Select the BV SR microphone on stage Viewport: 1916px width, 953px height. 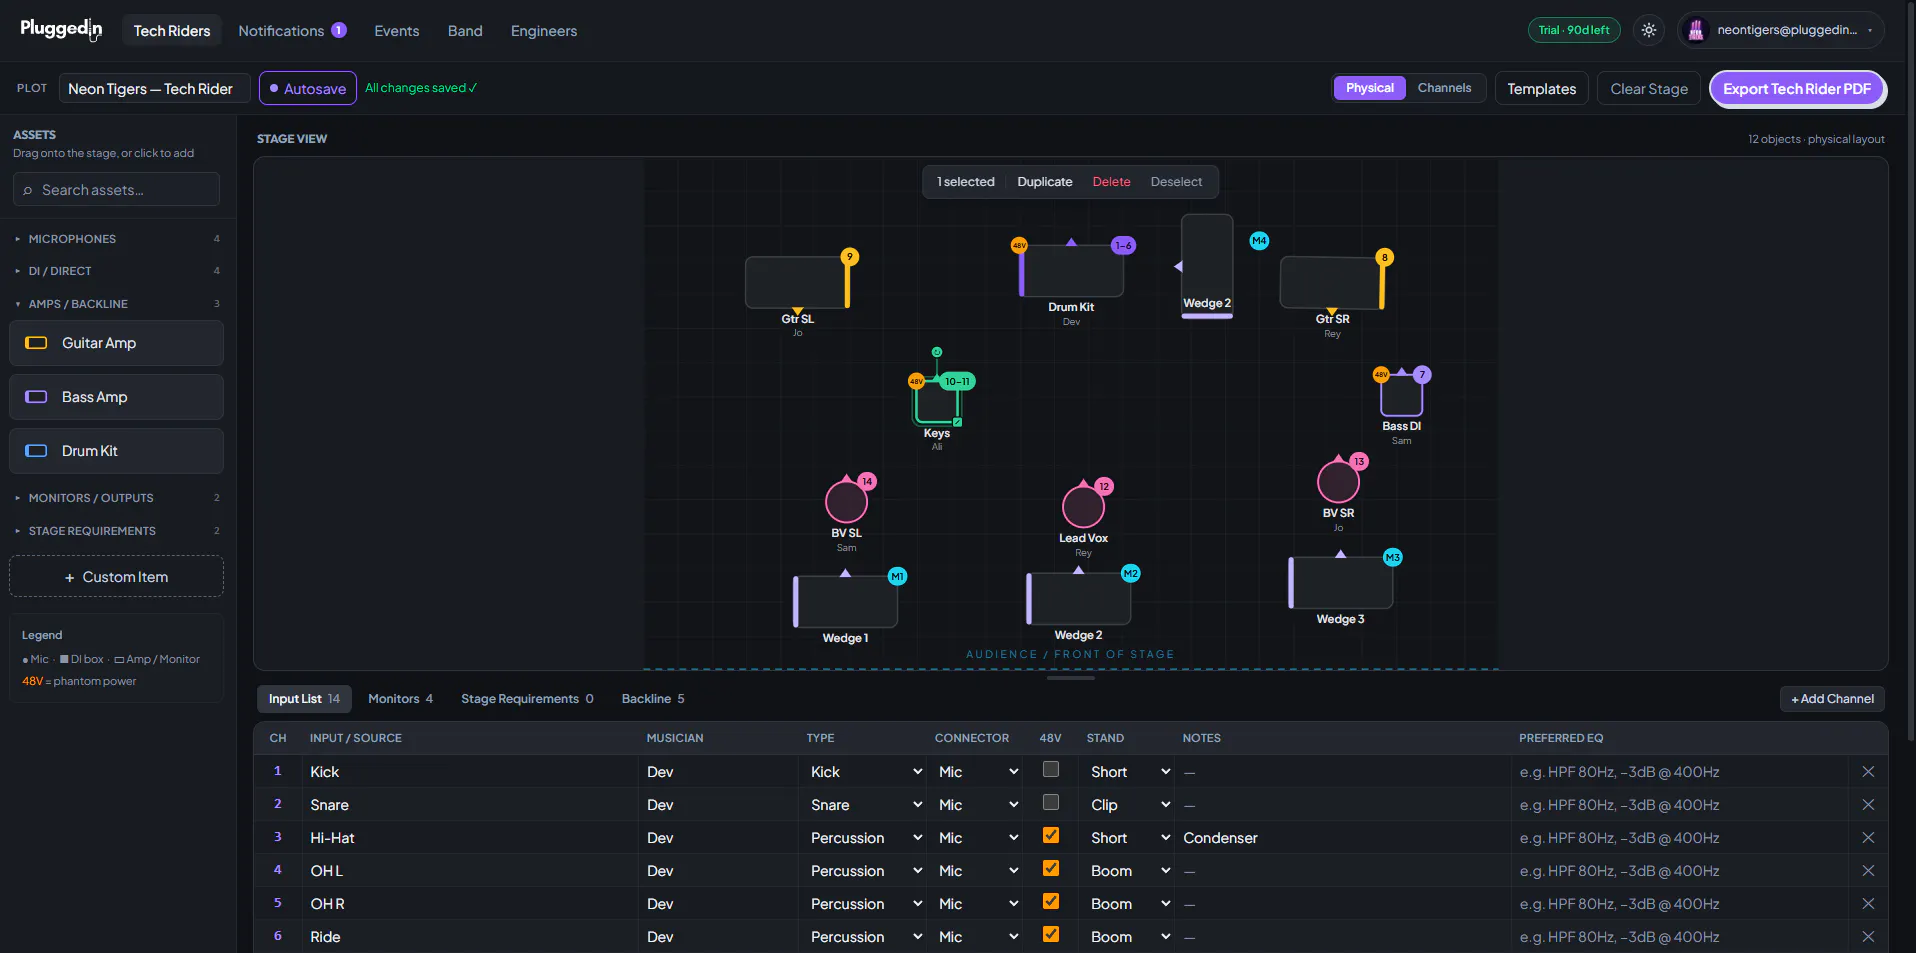point(1338,482)
